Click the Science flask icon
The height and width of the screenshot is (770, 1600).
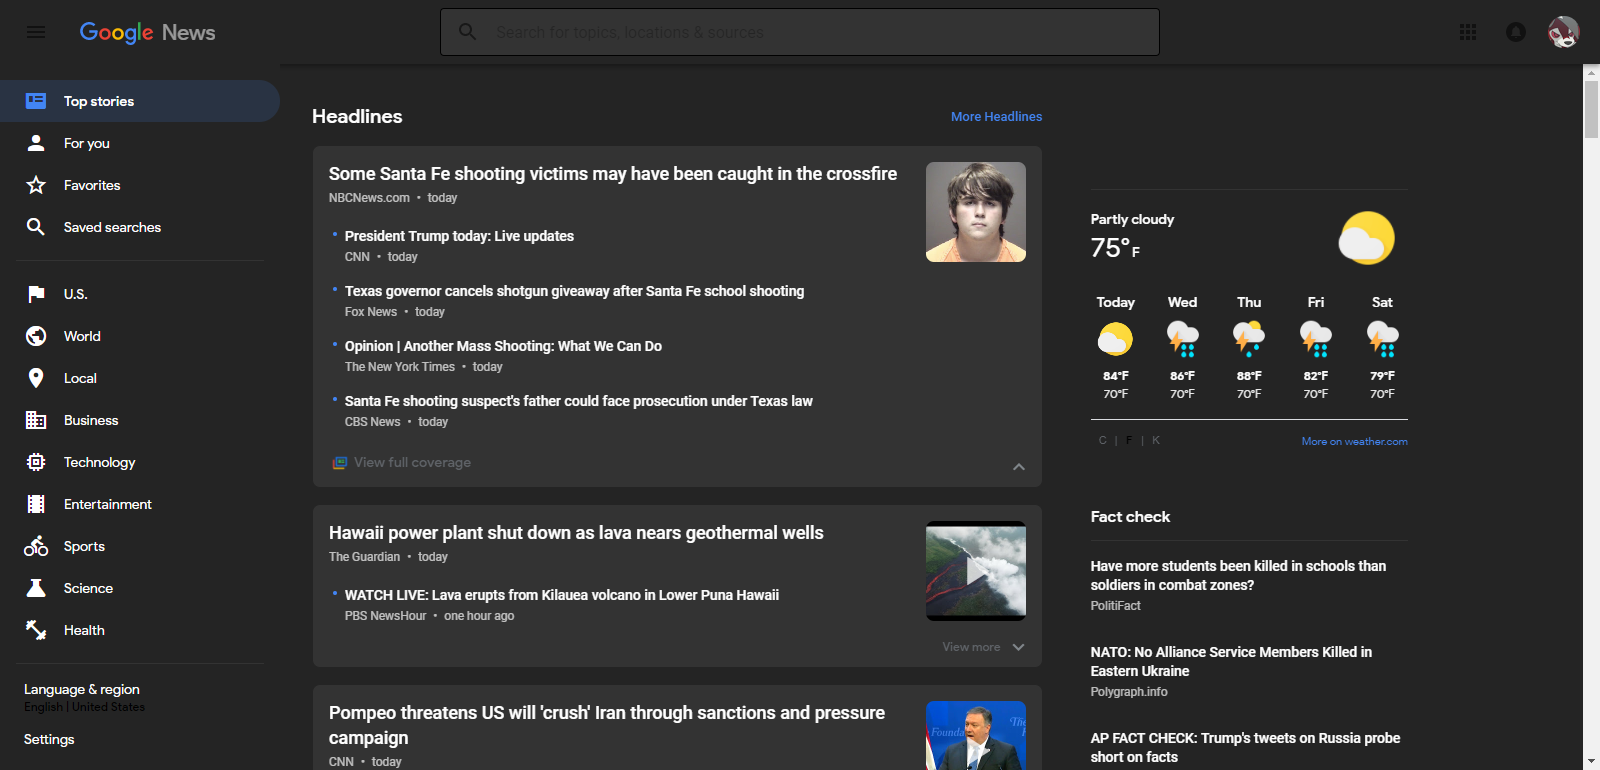[x=36, y=588]
